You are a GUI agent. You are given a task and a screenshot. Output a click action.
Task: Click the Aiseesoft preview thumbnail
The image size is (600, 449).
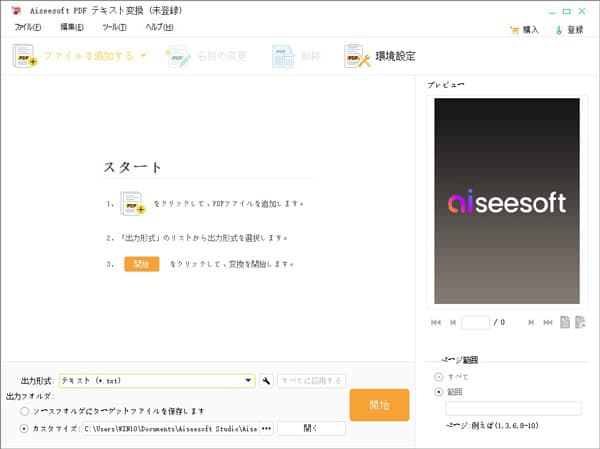point(507,201)
